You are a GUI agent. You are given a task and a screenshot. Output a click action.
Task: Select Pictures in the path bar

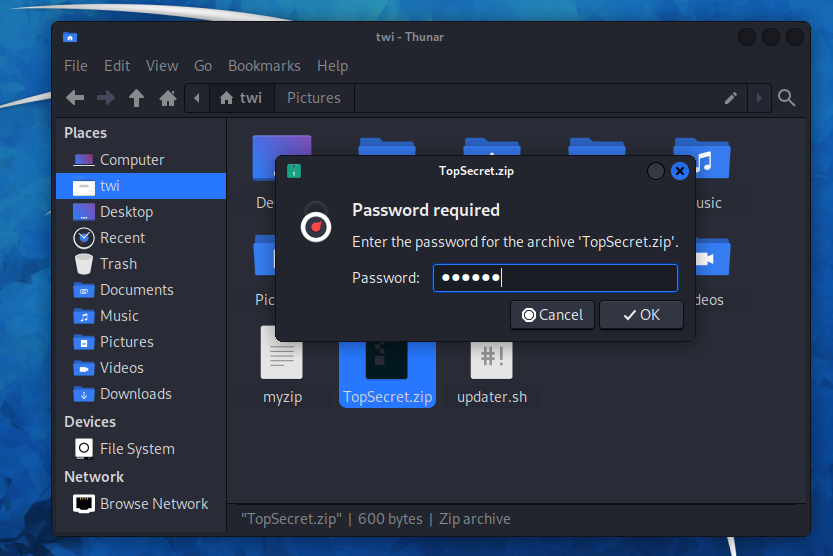[x=313, y=98]
